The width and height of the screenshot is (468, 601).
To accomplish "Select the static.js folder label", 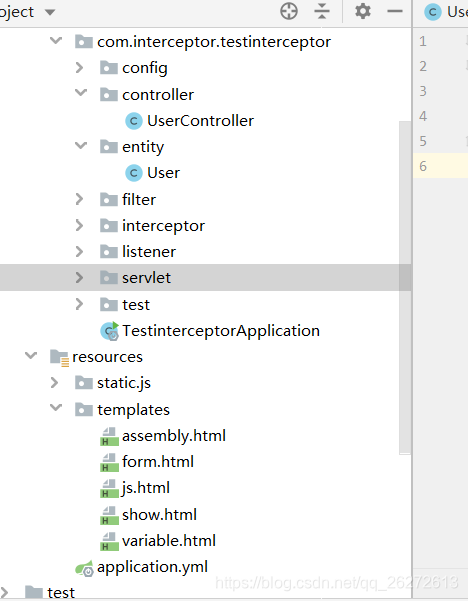I will click(x=124, y=383).
